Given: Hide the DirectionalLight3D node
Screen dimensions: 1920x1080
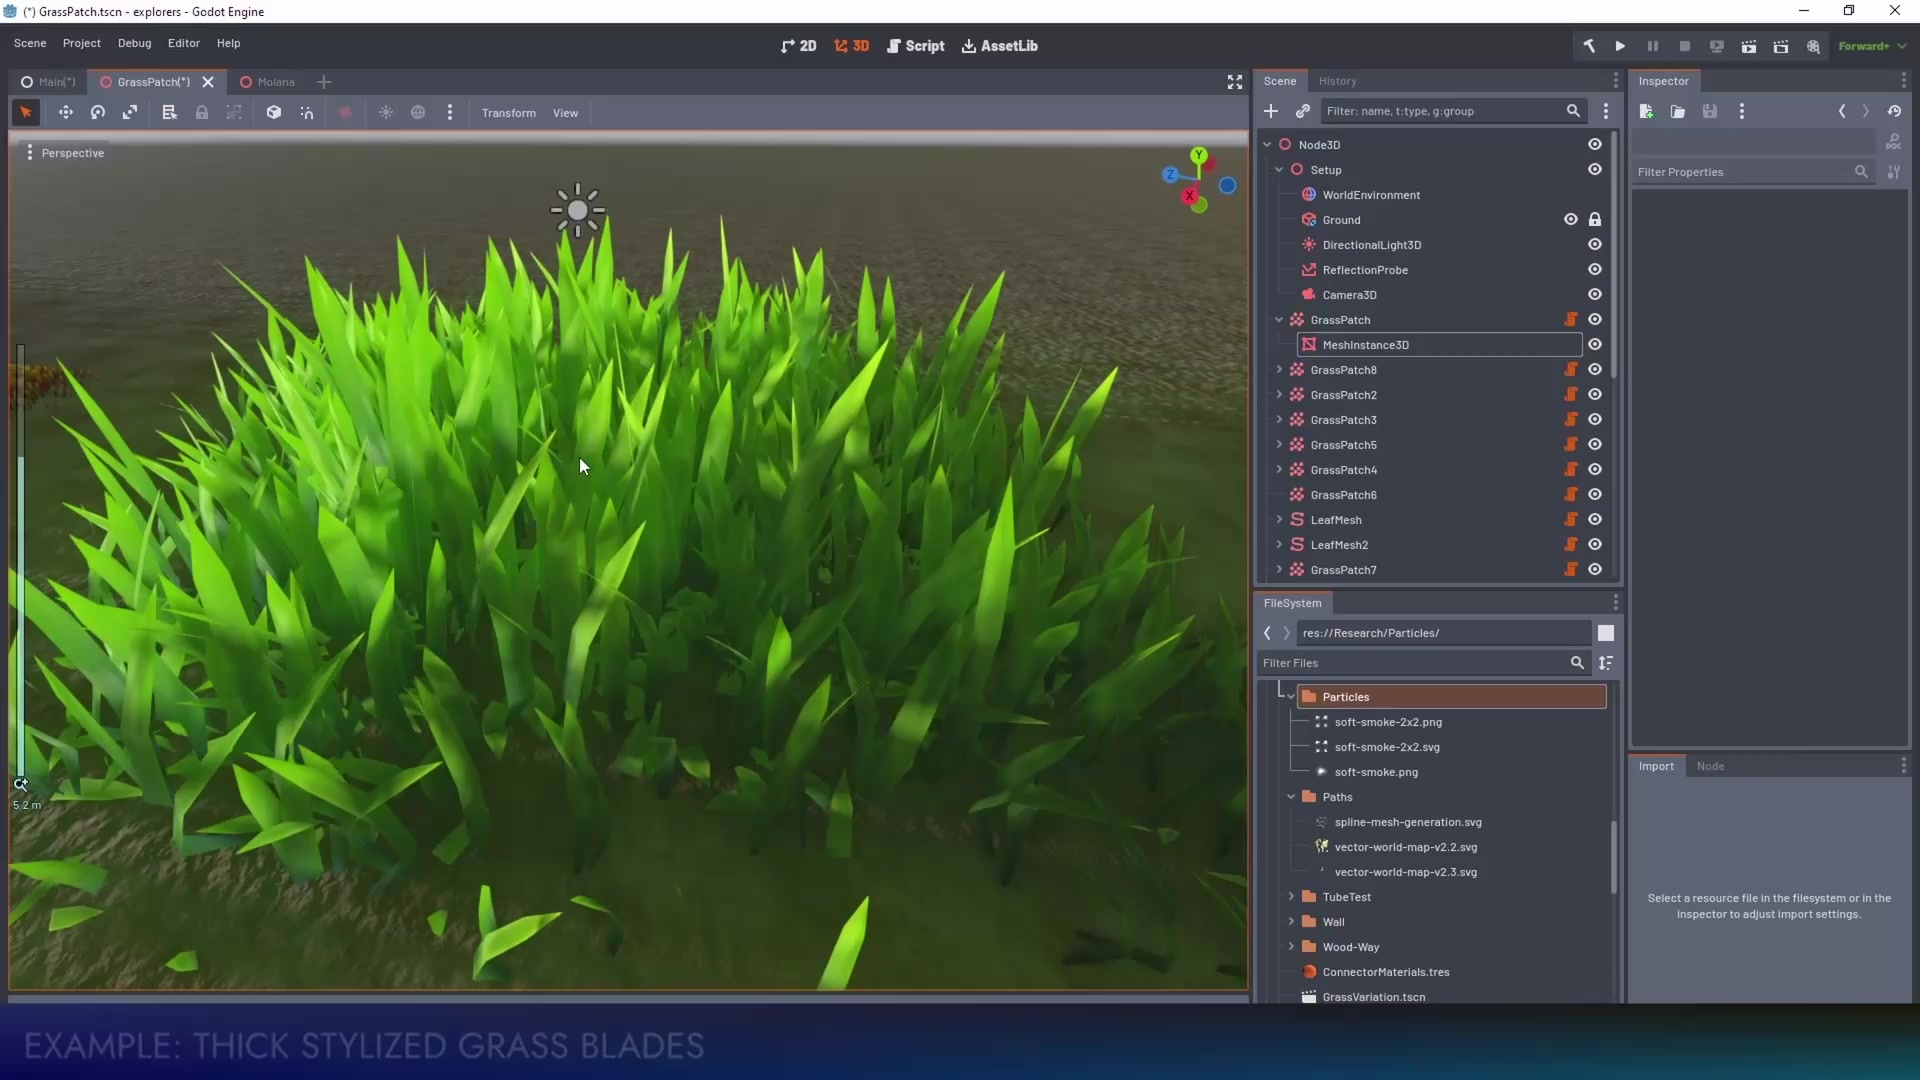Looking at the screenshot, I should (x=1595, y=245).
